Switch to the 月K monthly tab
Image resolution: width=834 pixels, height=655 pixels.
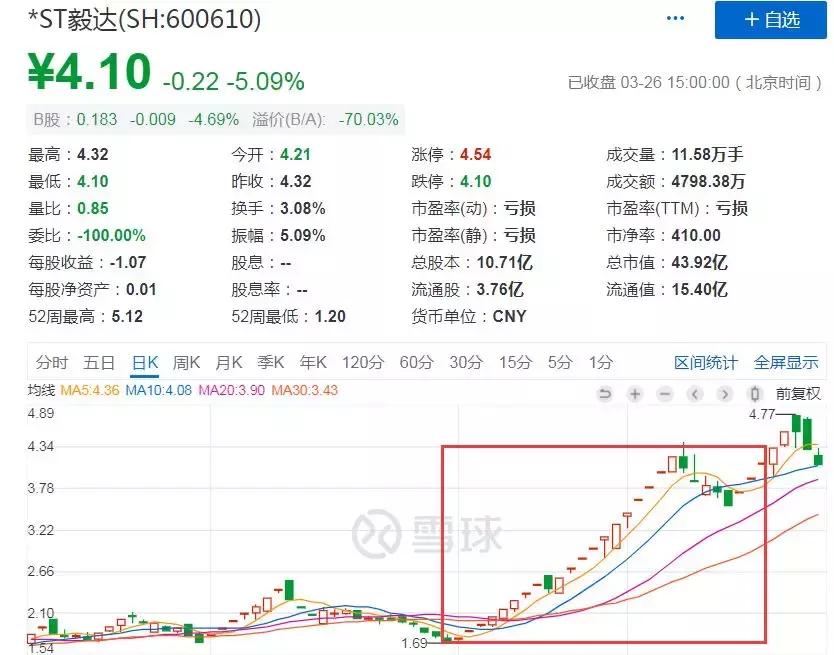tap(228, 363)
